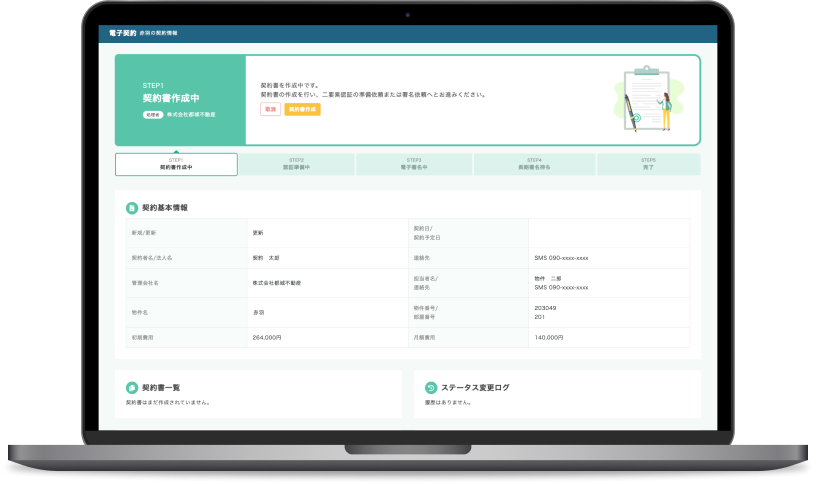Click SMS number in the 連絡先 row
This screenshot has width=816, height=484.
click(x=561, y=258)
